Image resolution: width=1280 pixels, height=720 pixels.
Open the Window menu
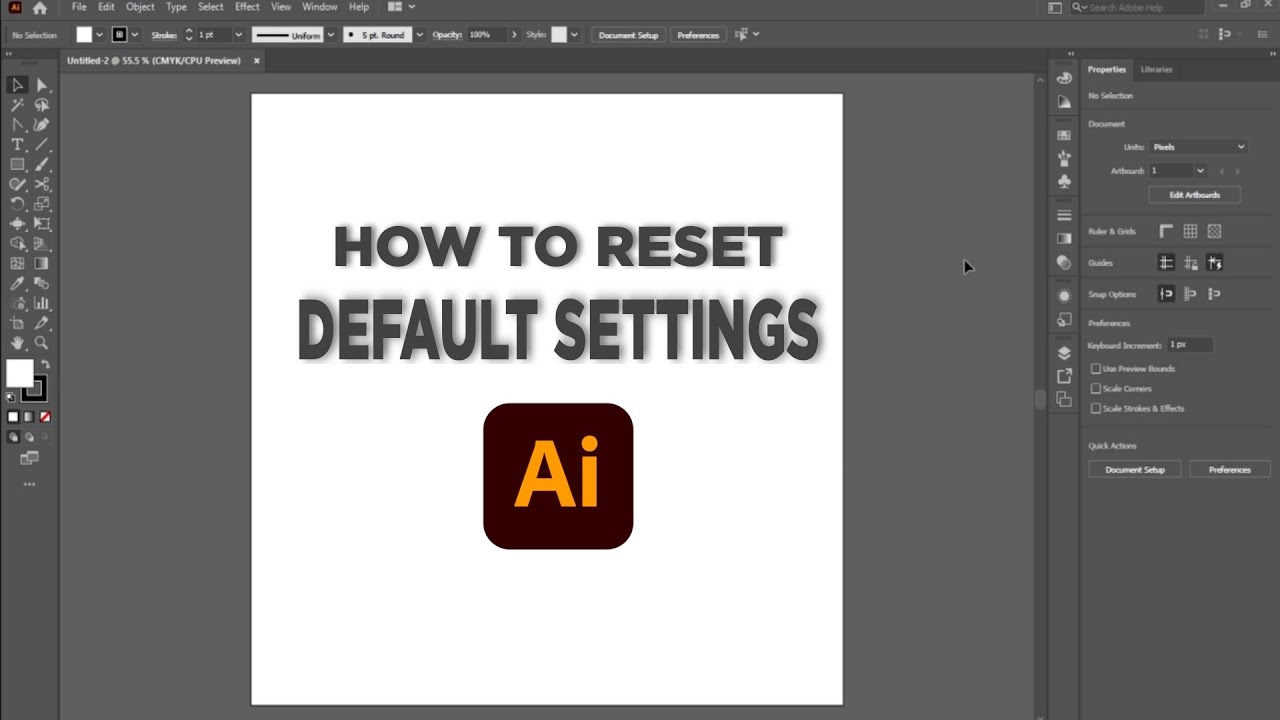click(x=319, y=7)
